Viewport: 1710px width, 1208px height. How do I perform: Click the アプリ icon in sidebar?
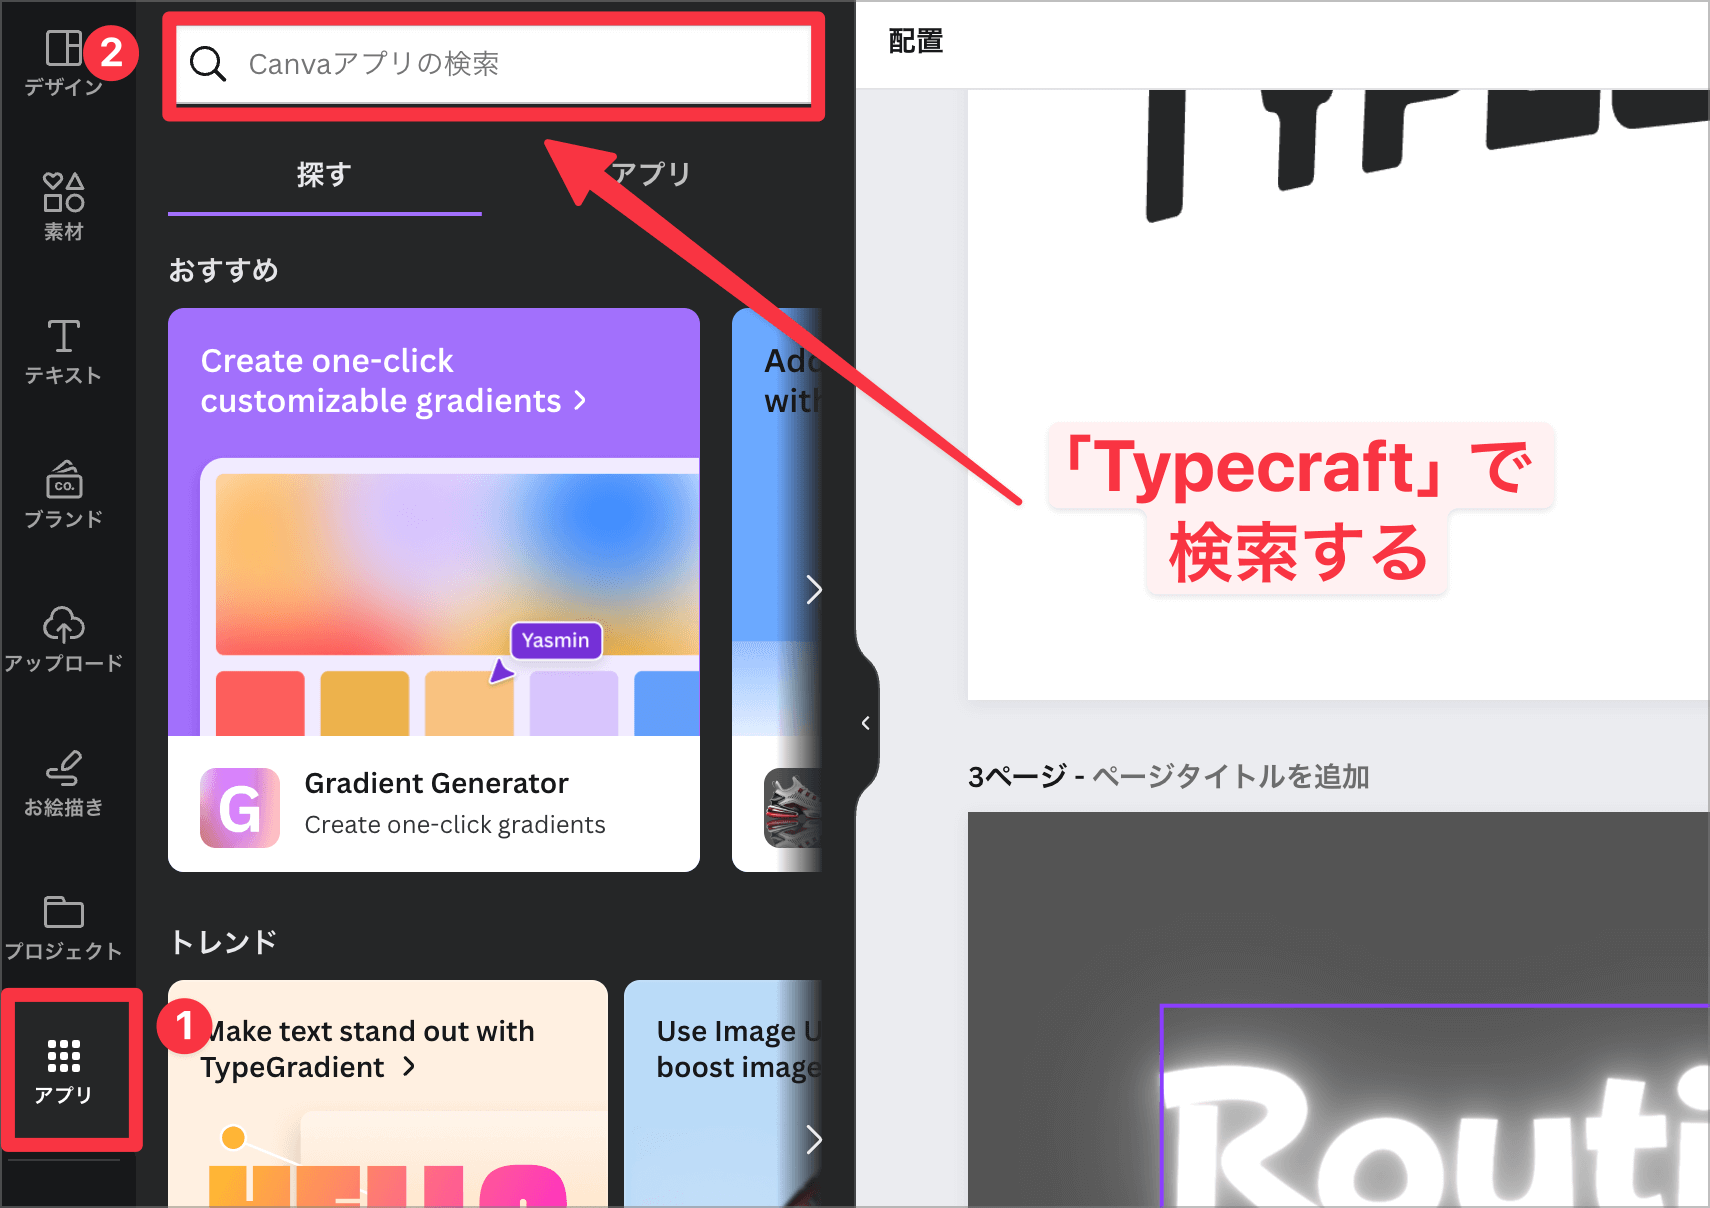pos(68,1068)
